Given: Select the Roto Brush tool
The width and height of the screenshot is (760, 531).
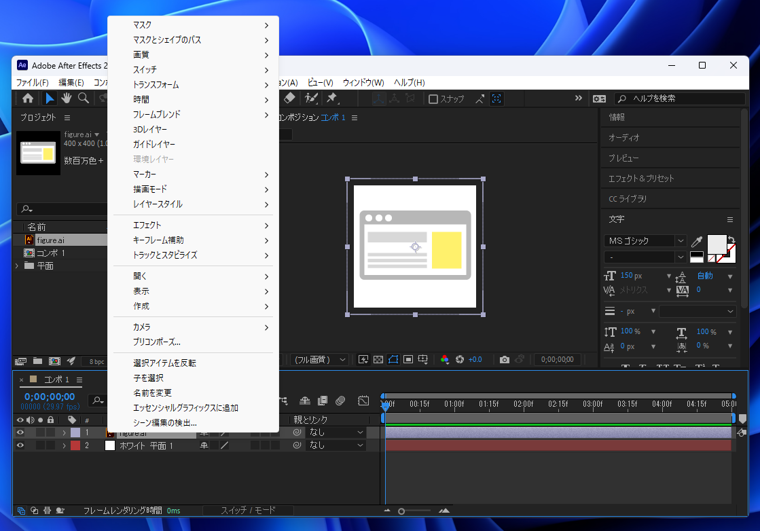Looking at the screenshot, I should coord(311,98).
